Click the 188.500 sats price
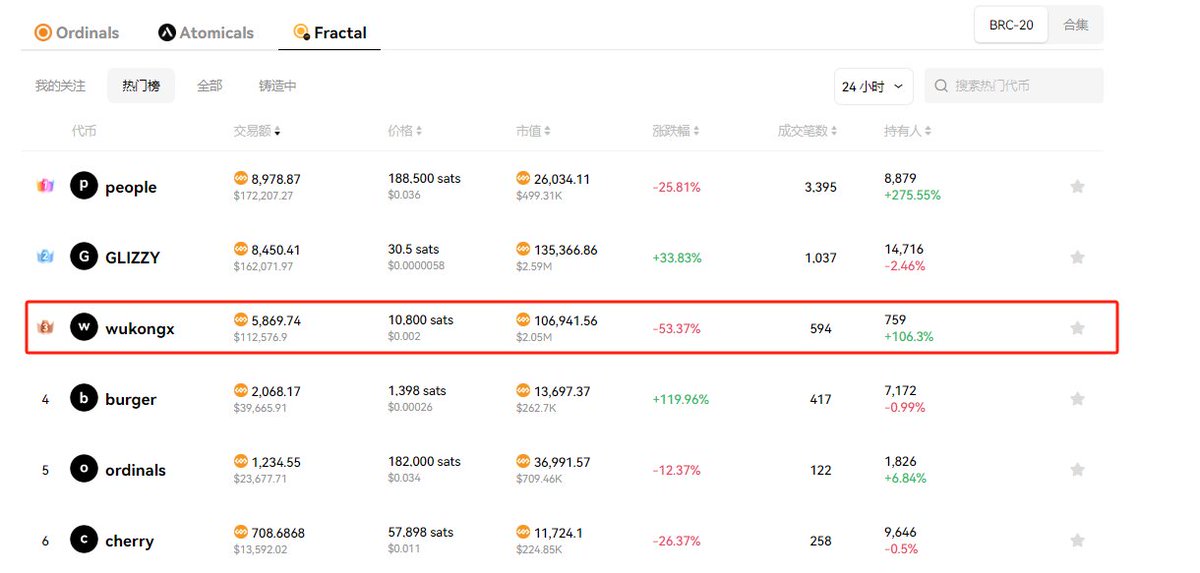Viewport: 1200px width, 573px height. (x=424, y=178)
